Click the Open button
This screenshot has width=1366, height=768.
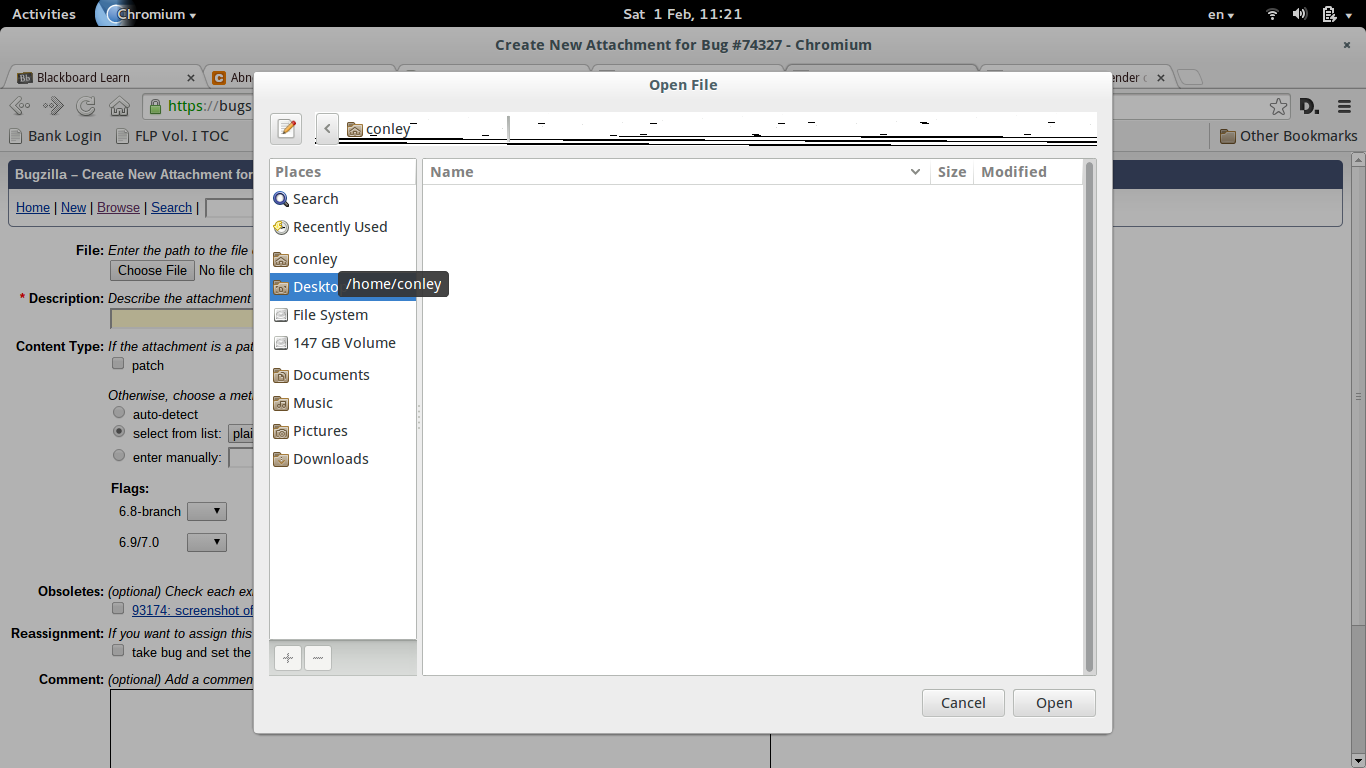(x=1054, y=703)
